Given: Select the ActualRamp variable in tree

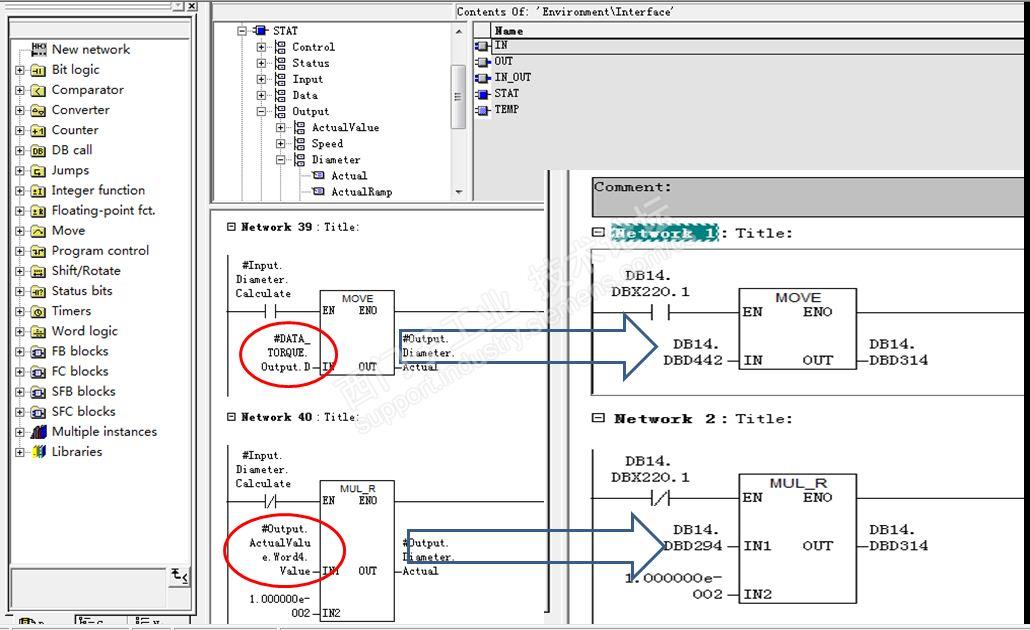Looking at the screenshot, I should tap(361, 192).
